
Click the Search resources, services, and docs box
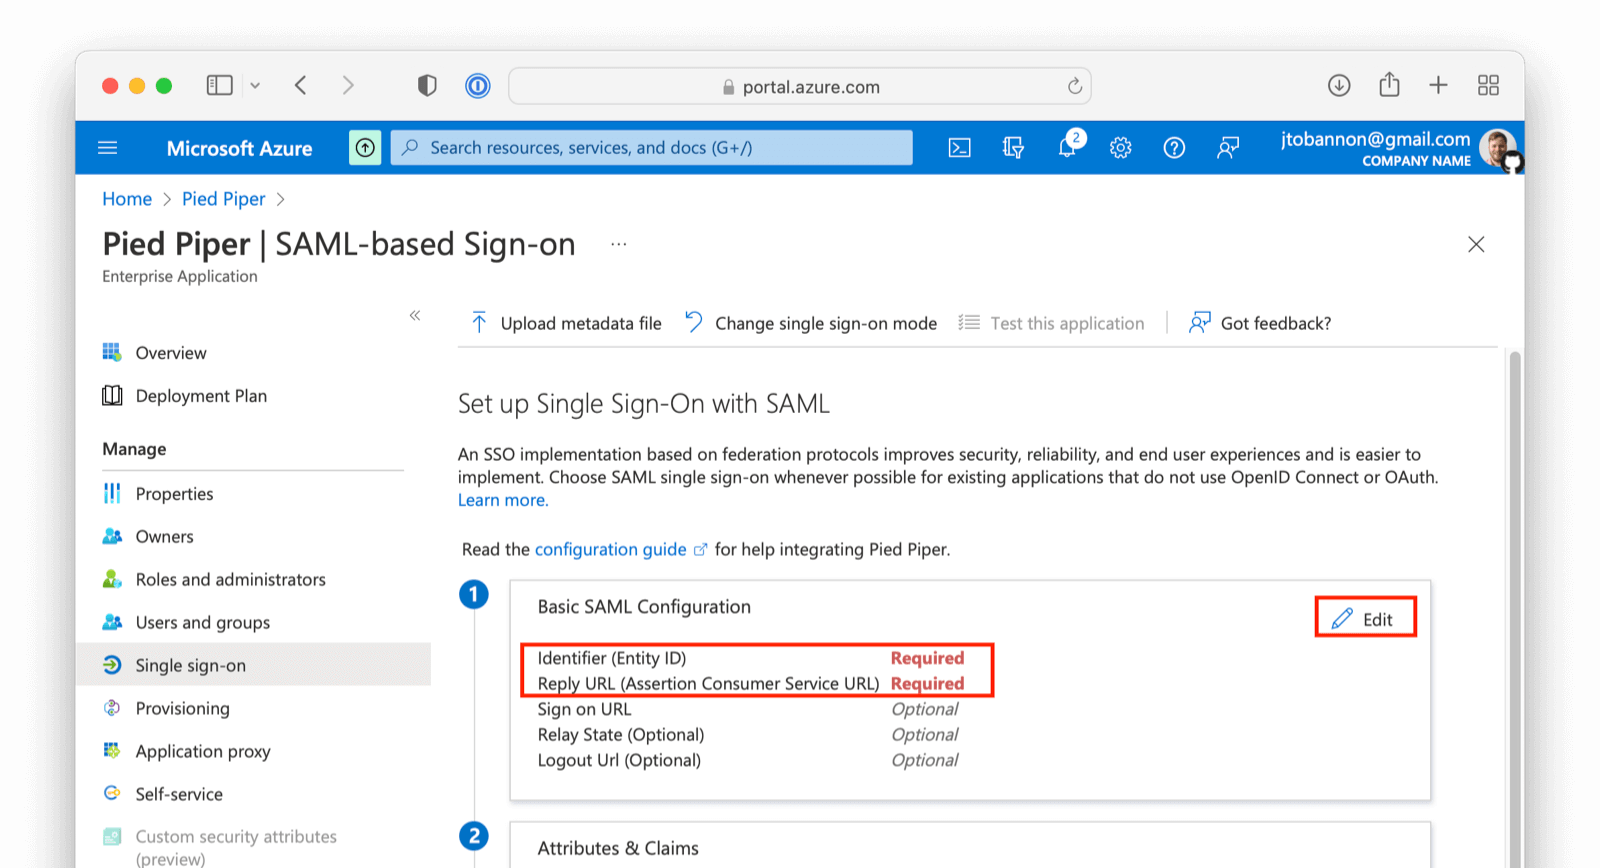point(651,148)
